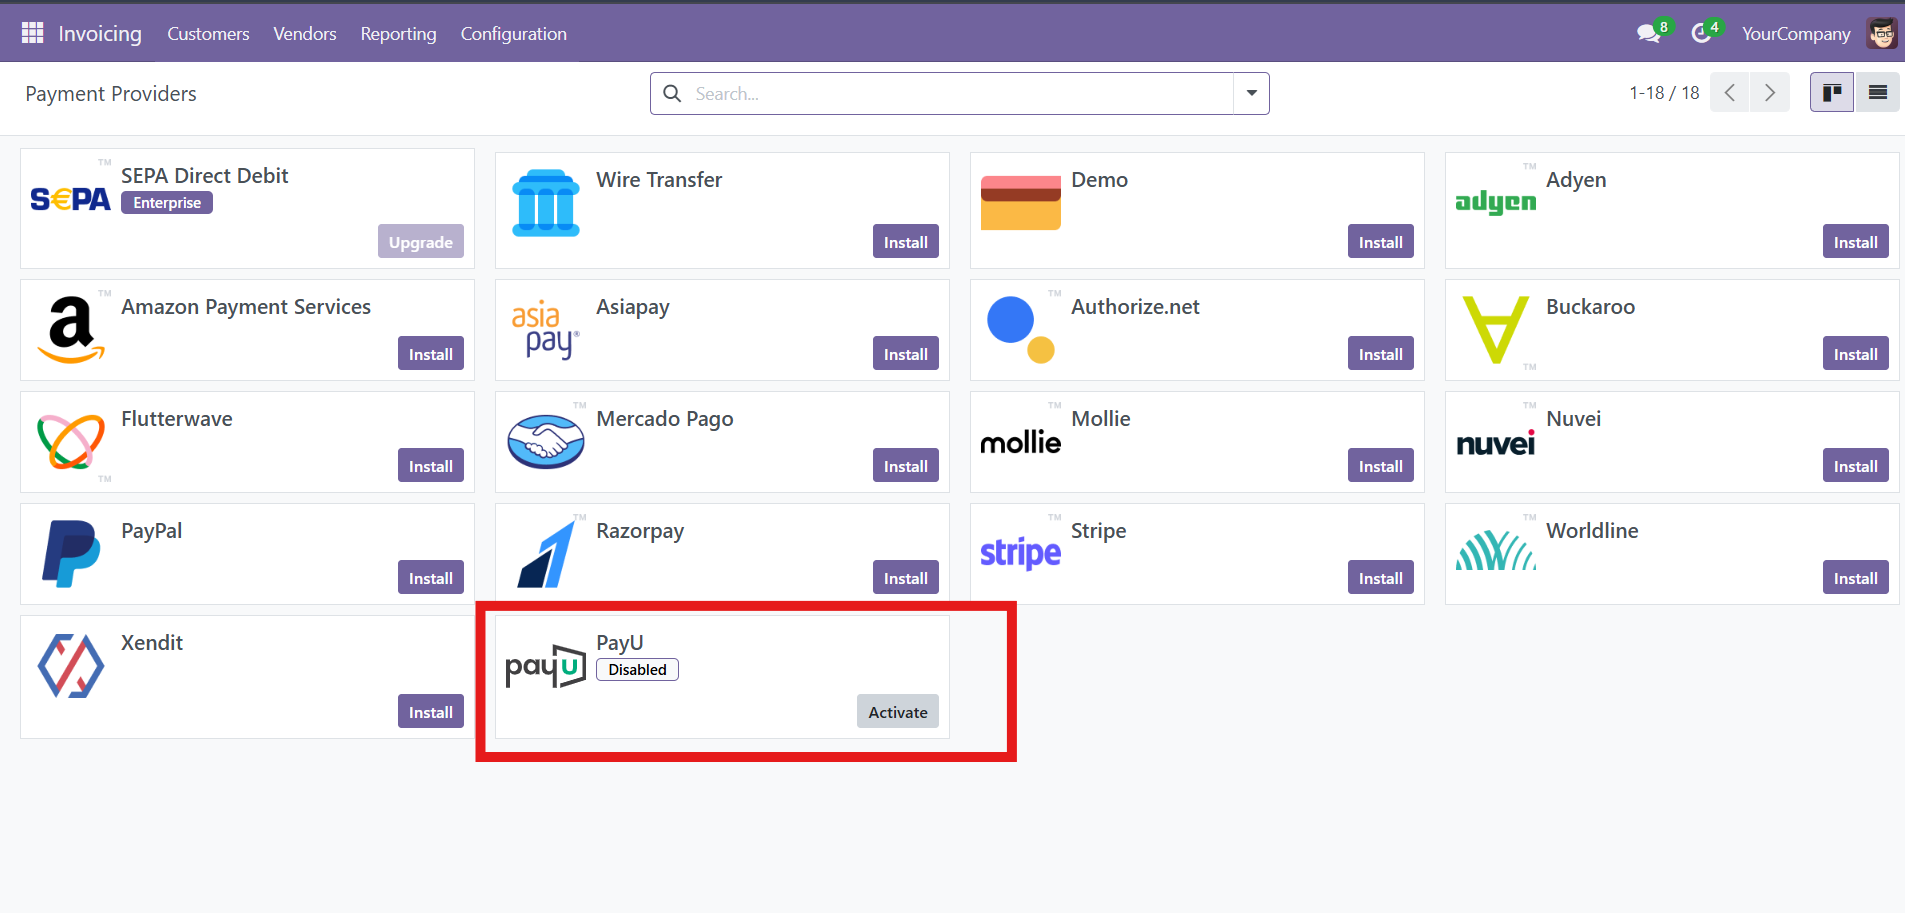Click the 1-18 / 18 pager counter
Screen dimensions: 1905x913
click(x=1664, y=93)
